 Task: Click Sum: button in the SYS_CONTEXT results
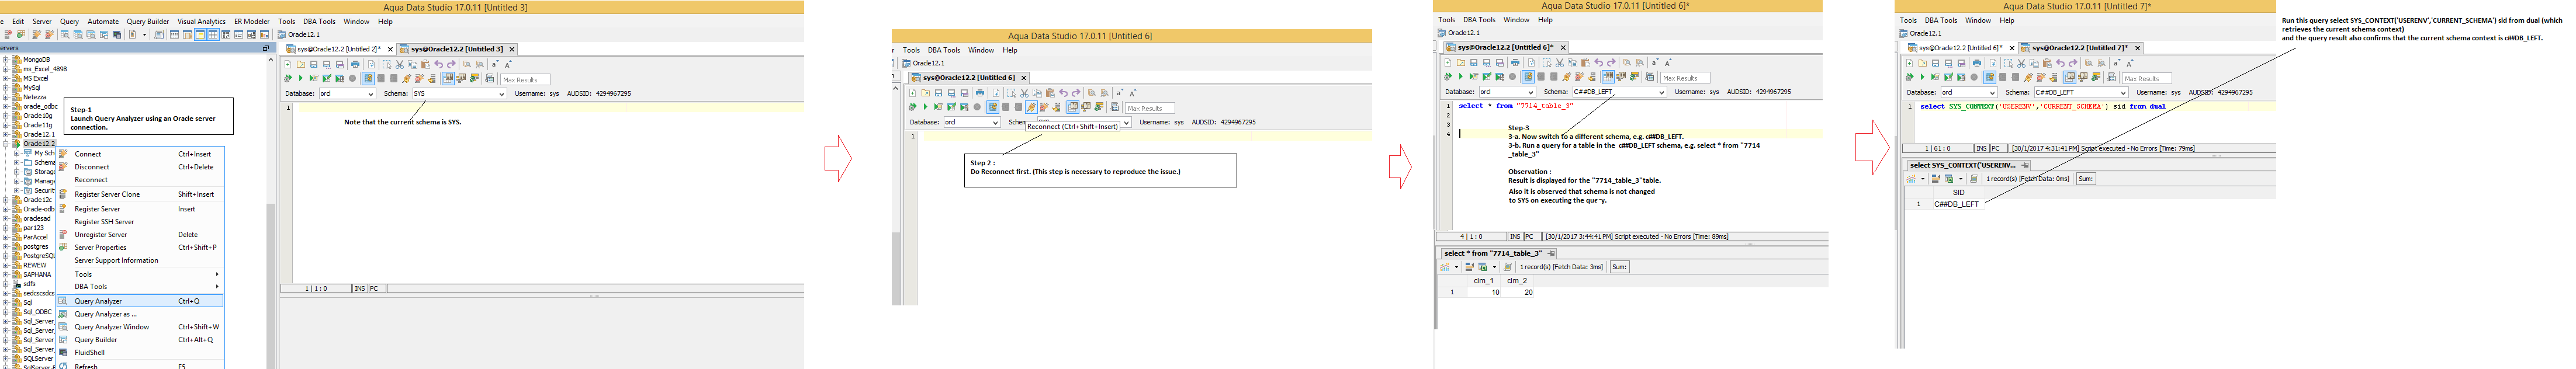[2085, 179]
